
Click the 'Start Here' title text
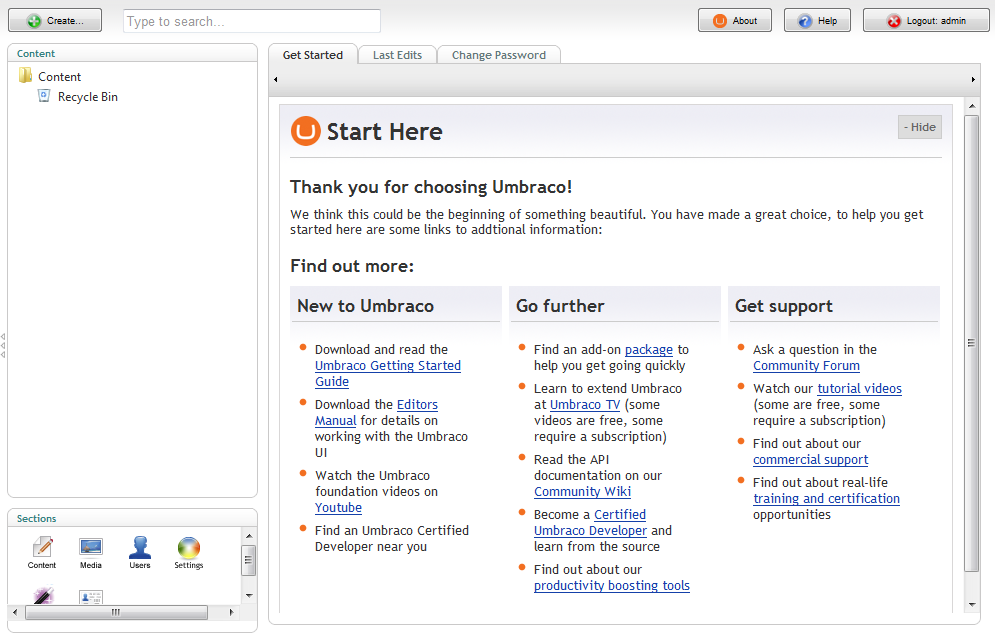click(385, 132)
